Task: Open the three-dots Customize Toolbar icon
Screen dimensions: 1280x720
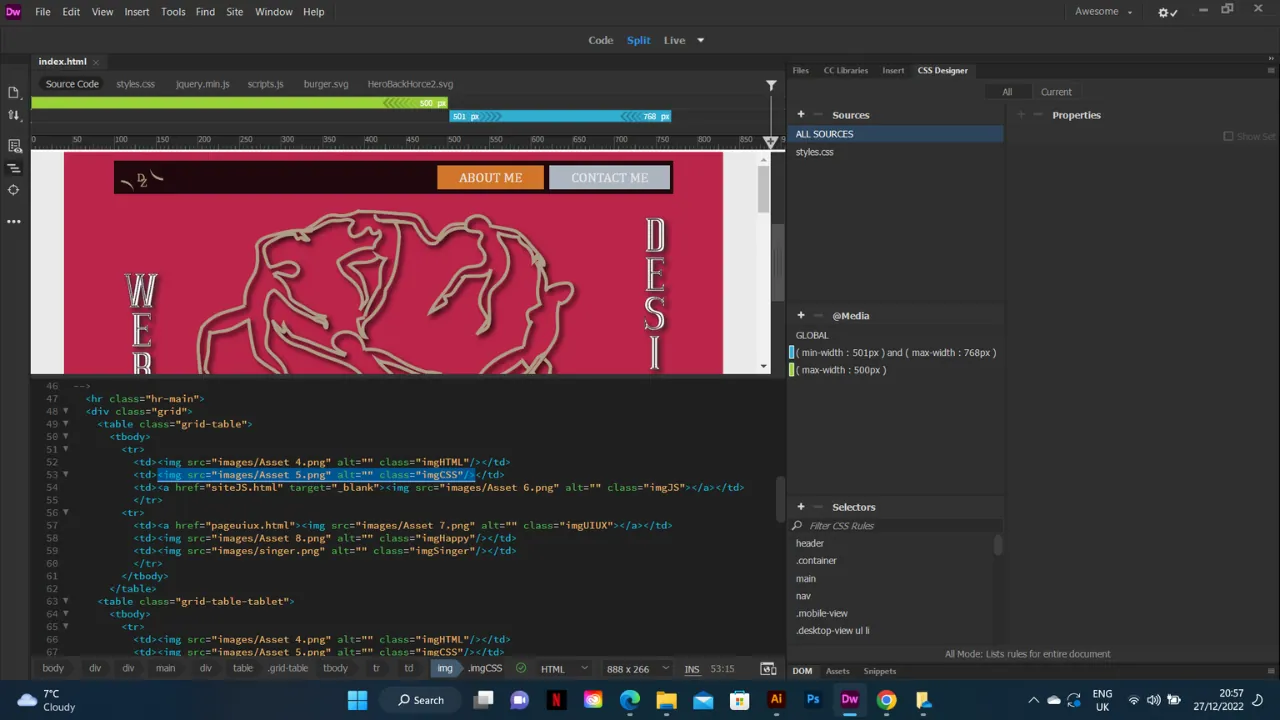Action: tap(13, 221)
